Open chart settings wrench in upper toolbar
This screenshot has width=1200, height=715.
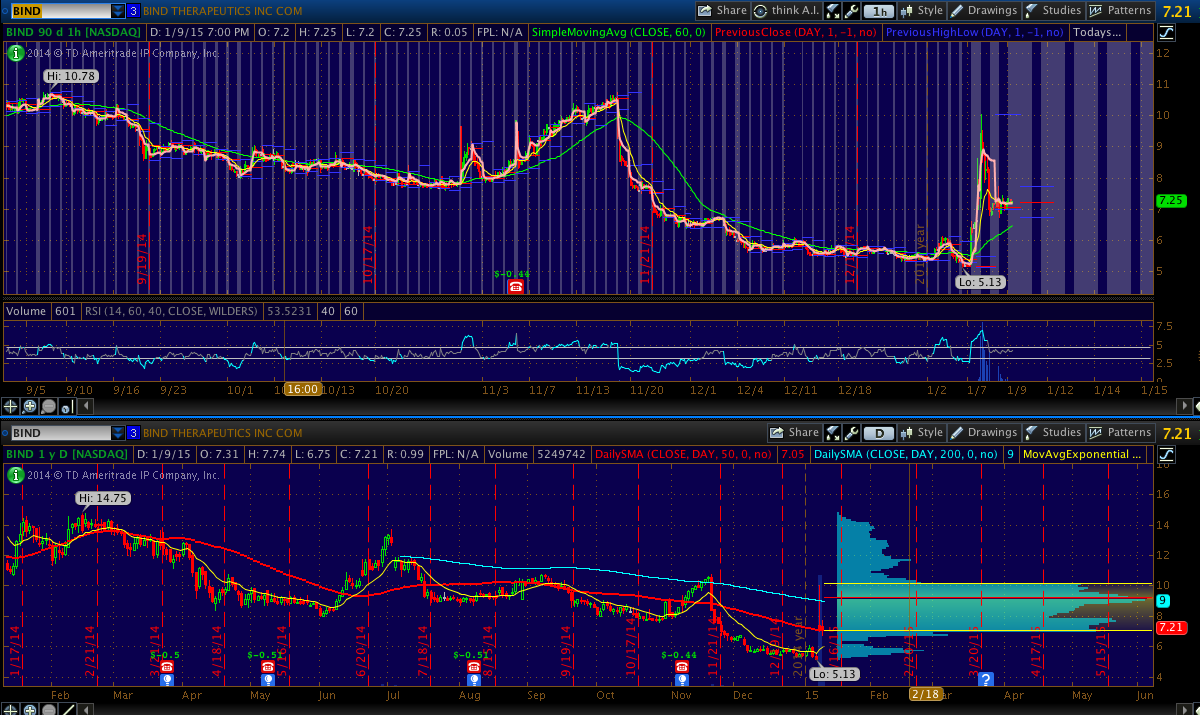[x=851, y=11]
